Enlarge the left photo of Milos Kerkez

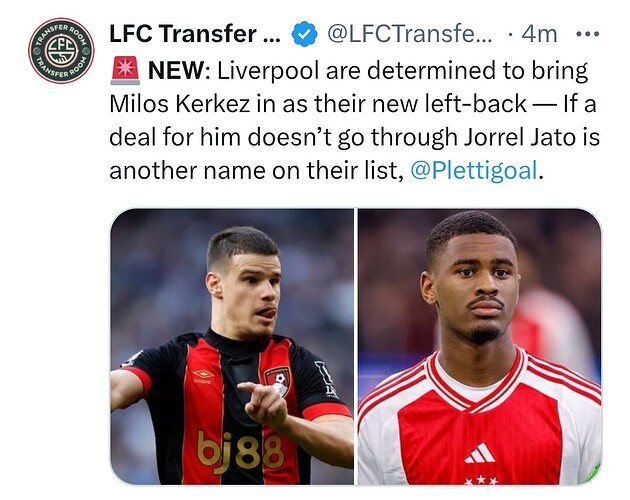coord(231,347)
